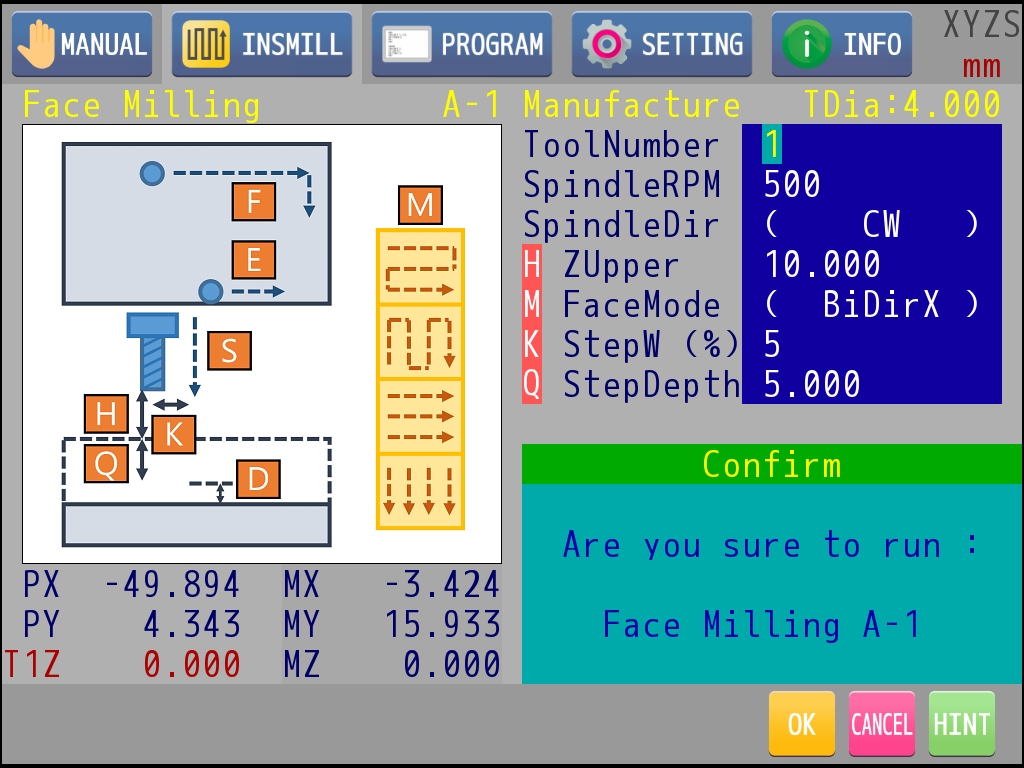Show help with the HINT button

coord(961,724)
